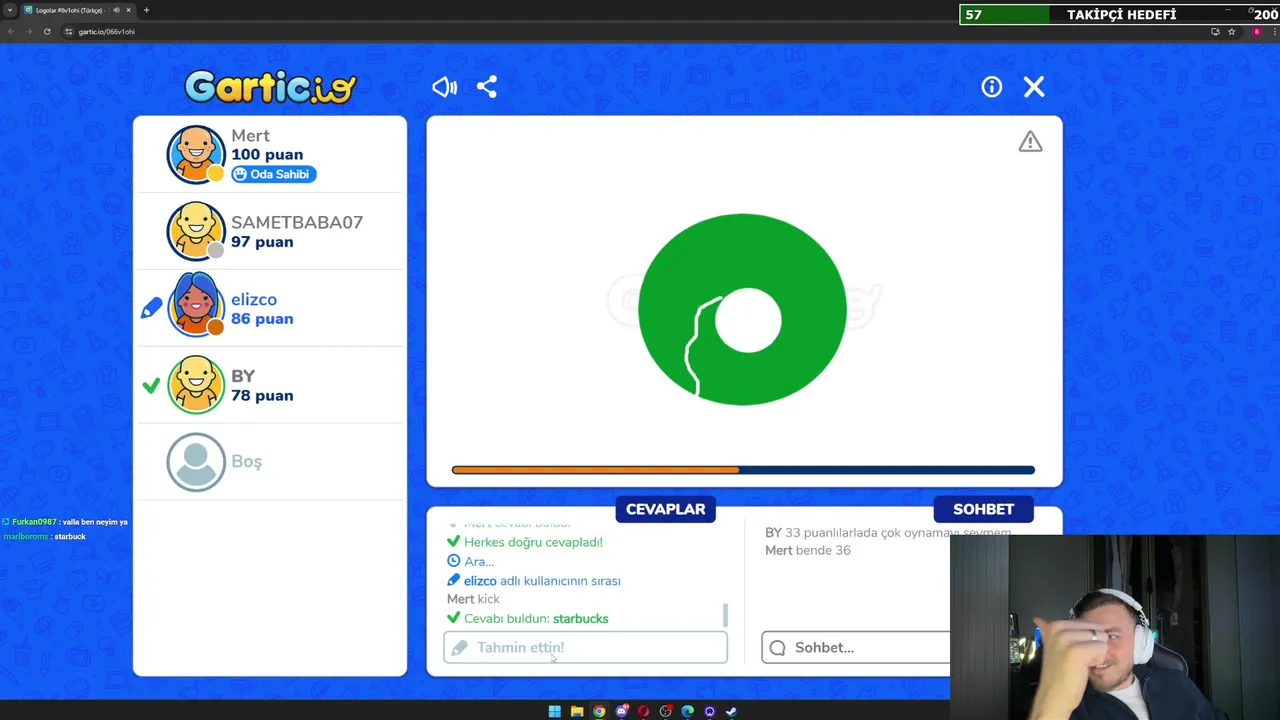
Task: Go back in the browser
Action: (10, 31)
